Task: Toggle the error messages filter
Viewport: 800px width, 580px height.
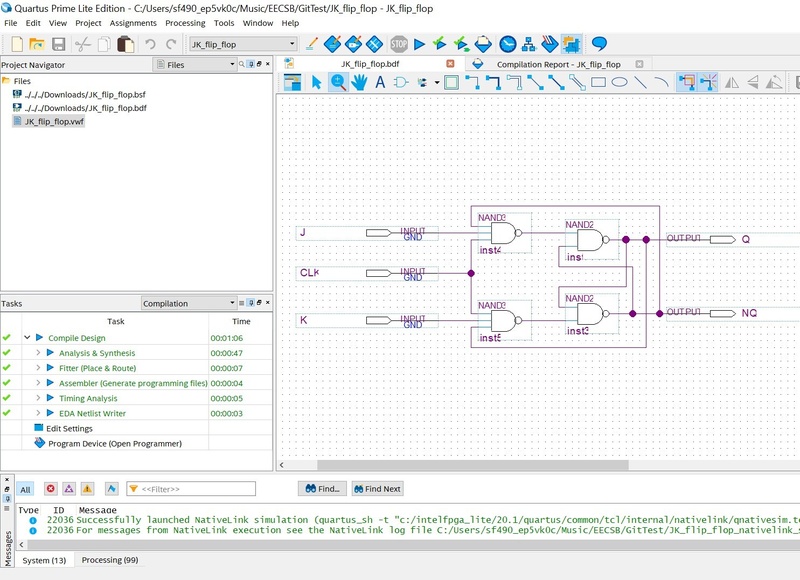Action: 50,489
